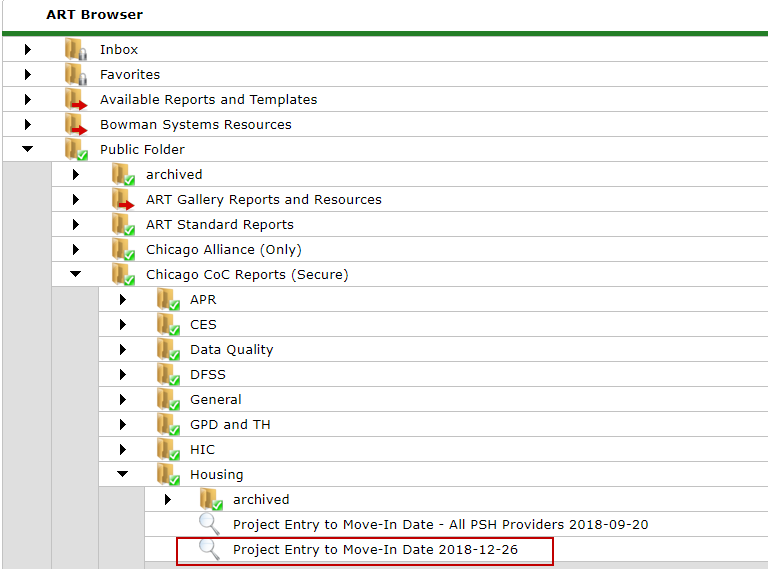The width and height of the screenshot is (768, 569).
Task: Click the DFSS folder icon
Action: 168,375
